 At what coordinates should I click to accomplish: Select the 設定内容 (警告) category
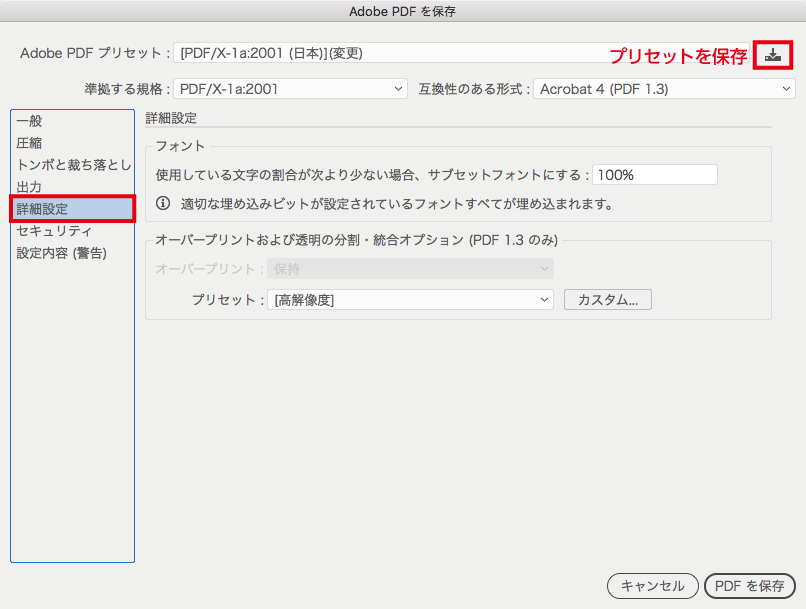[72, 253]
